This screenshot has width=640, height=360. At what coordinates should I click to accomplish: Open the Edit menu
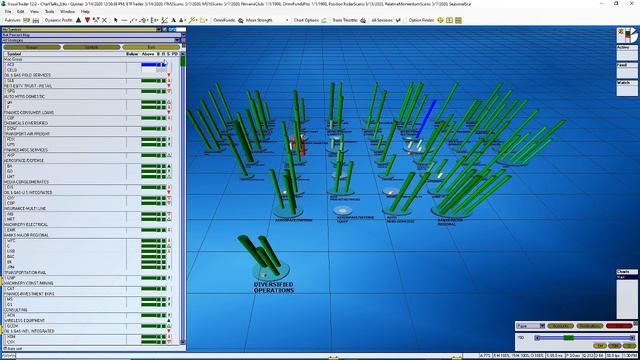(x=20, y=12)
